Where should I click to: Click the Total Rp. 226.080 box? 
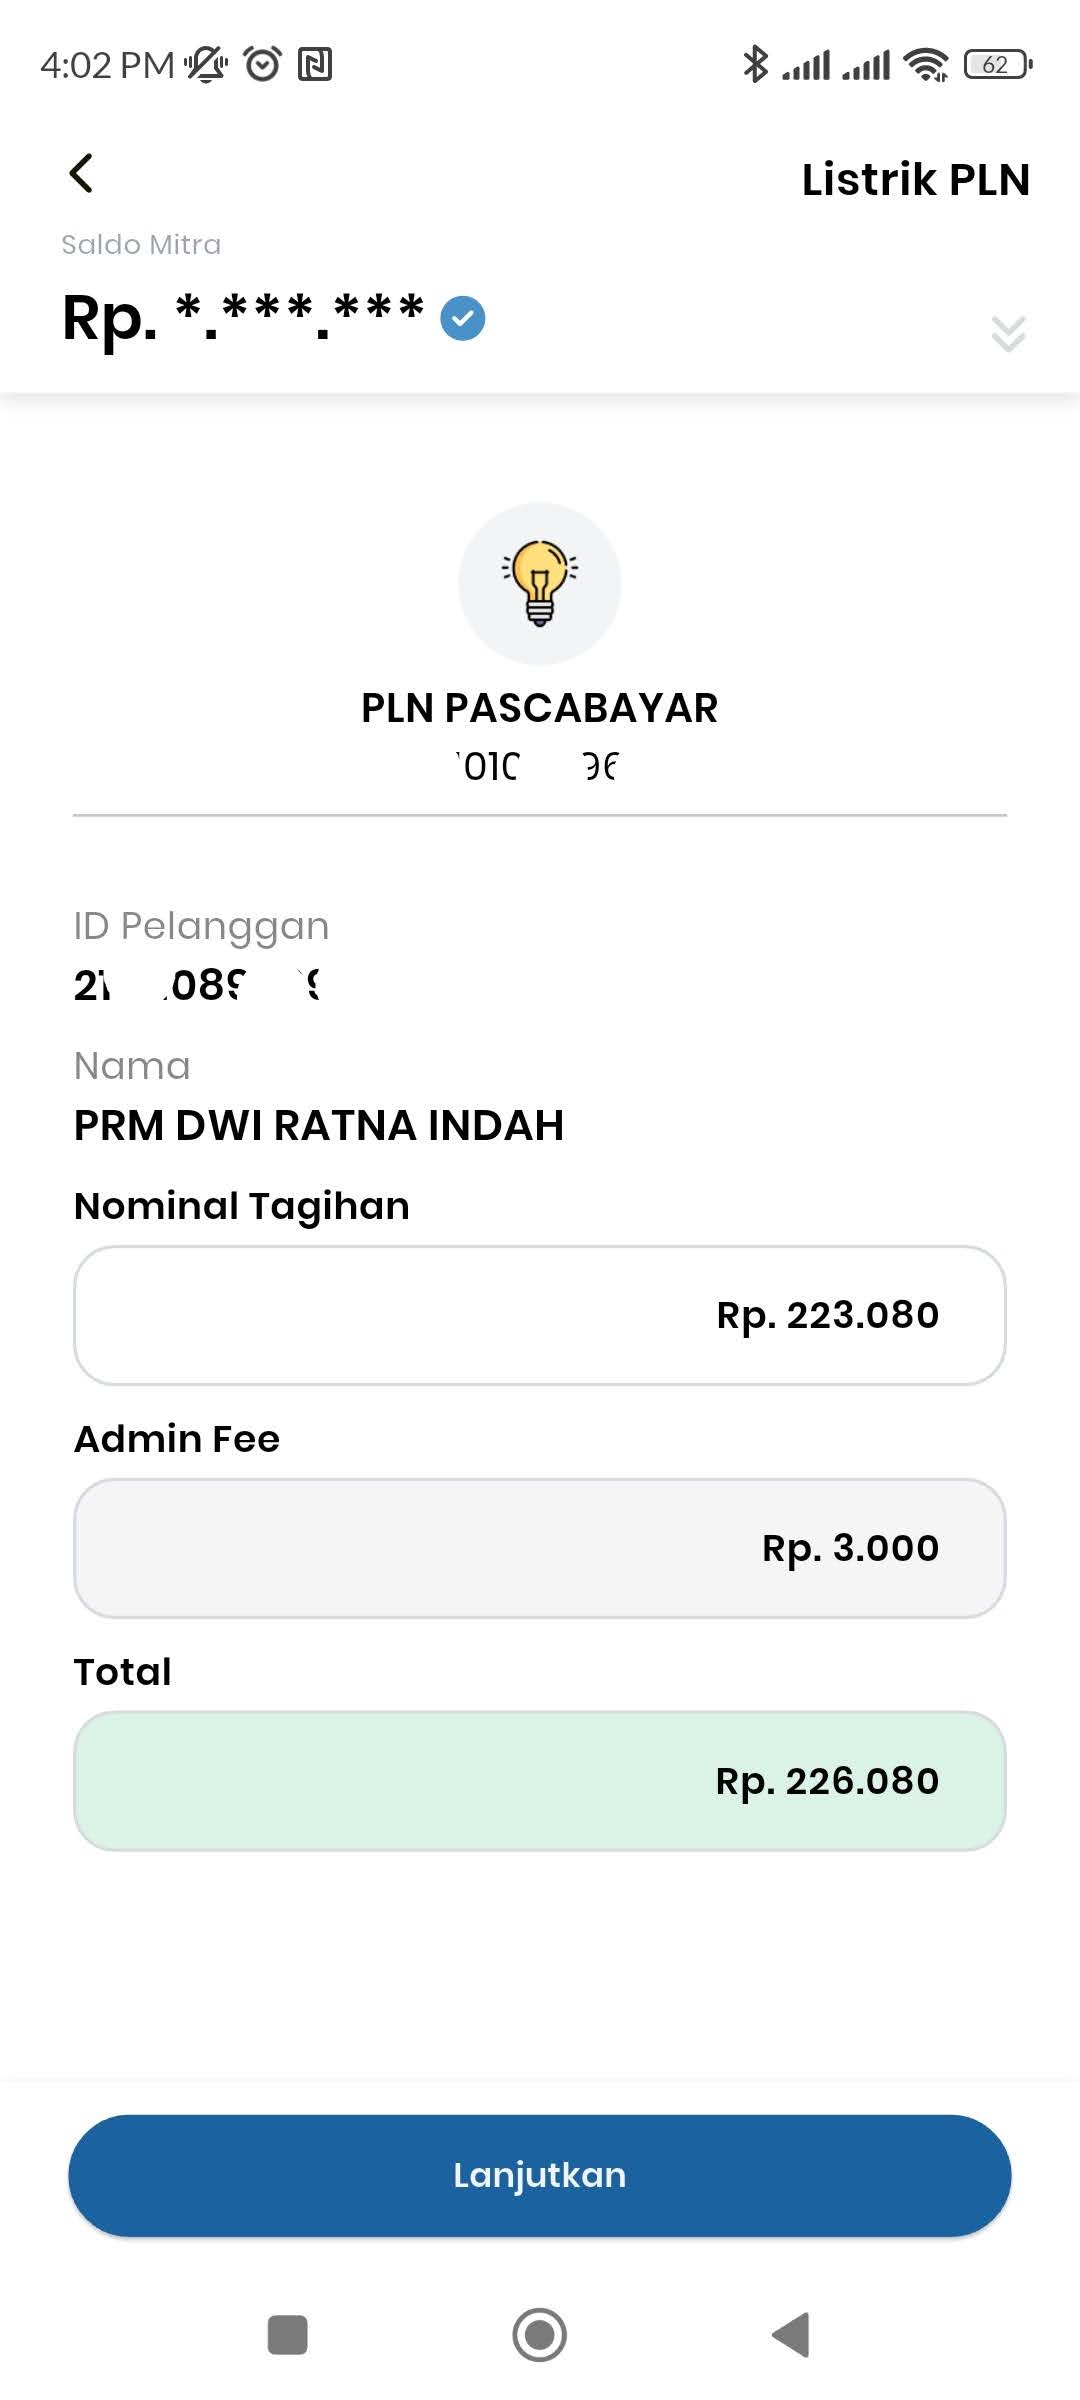click(x=540, y=1781)
